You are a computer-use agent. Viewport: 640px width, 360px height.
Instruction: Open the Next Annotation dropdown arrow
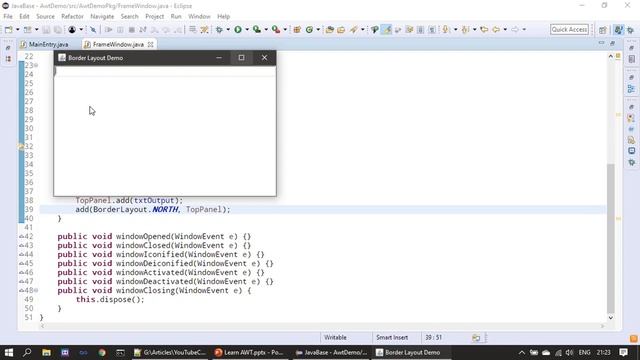click(456, 29)
